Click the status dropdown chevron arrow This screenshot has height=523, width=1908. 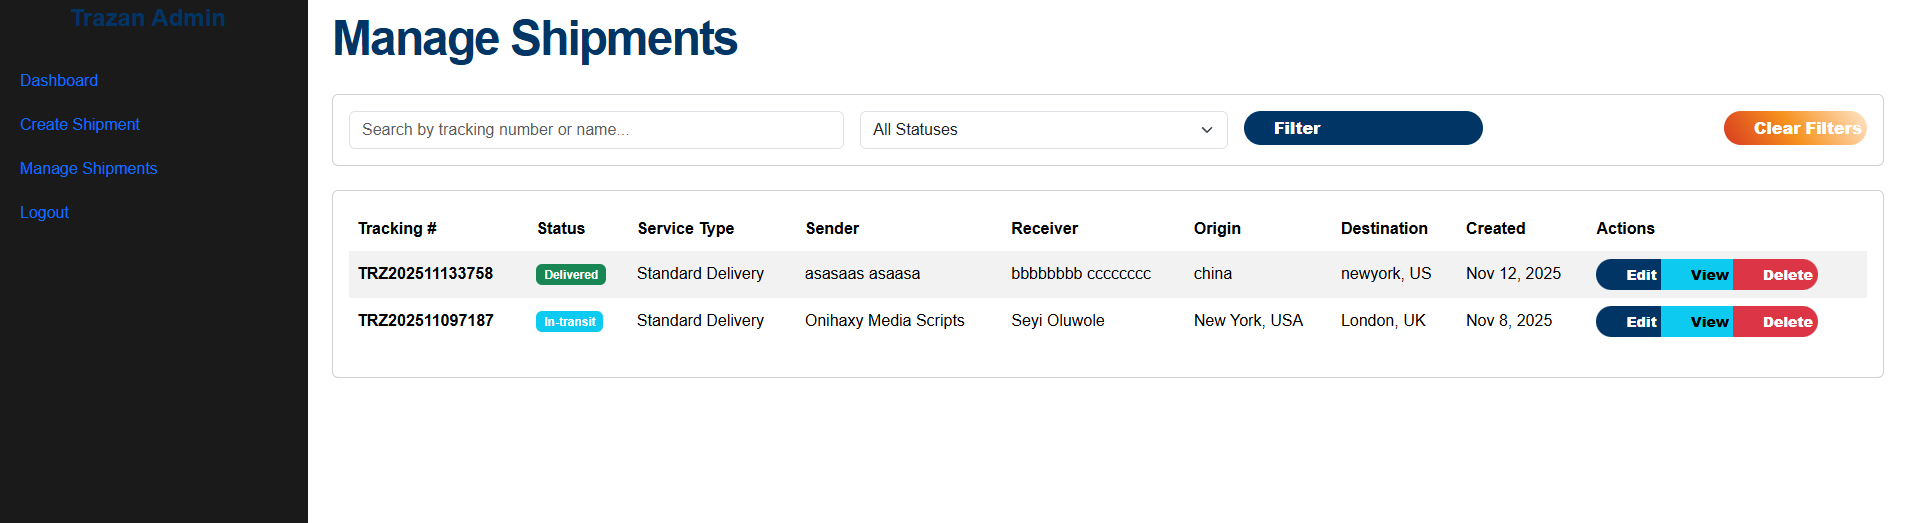pos(1207,130)
